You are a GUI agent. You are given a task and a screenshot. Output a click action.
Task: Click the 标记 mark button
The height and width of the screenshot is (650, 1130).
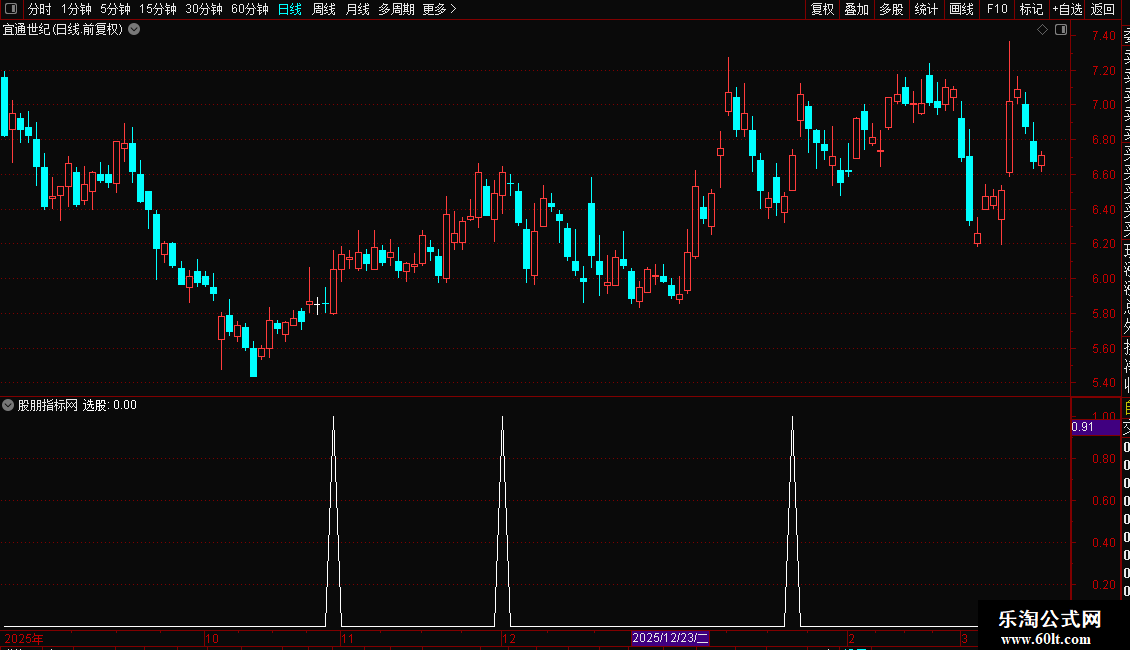[x=1031, y=9]
